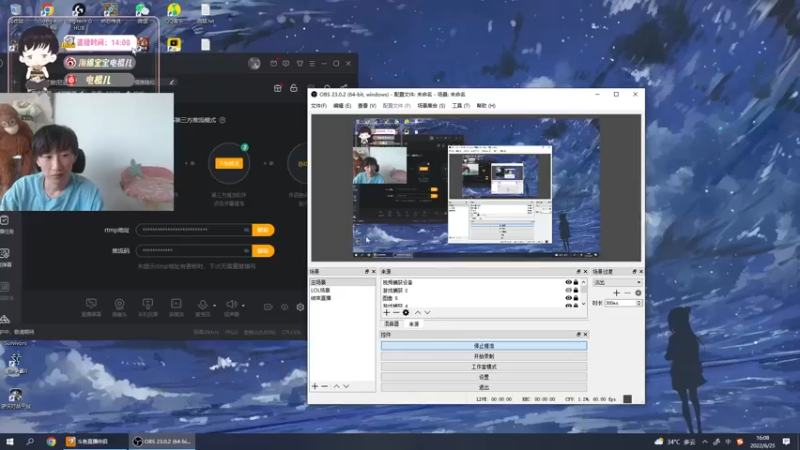Toggle visibility of 视频捕获设备 source
Screen dimensions: 800x450
tap(568, 282)
